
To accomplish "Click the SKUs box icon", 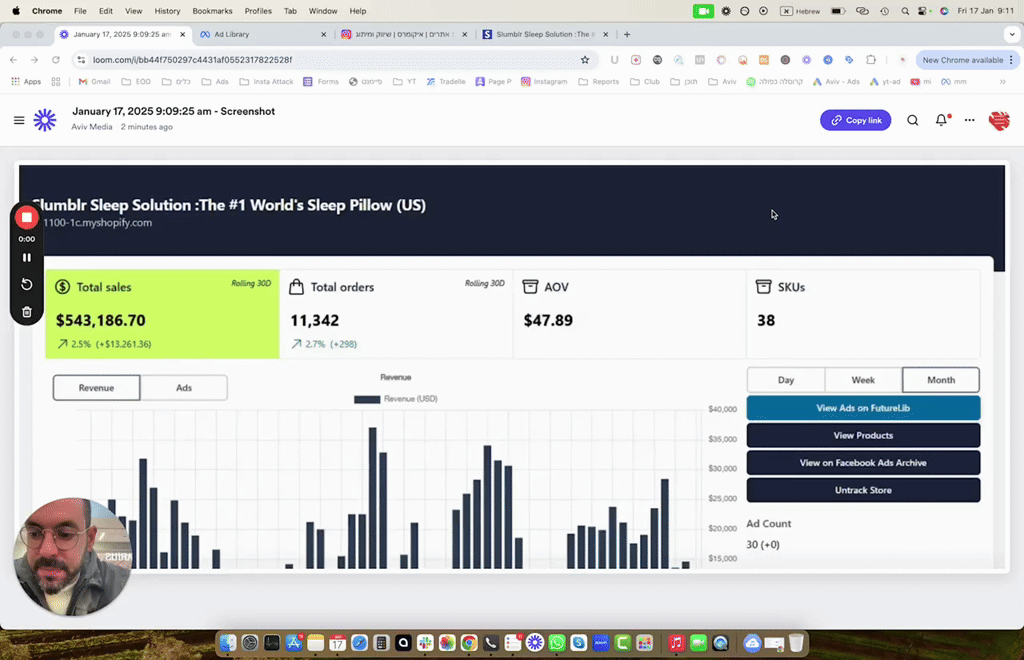I will pos(763,287).
